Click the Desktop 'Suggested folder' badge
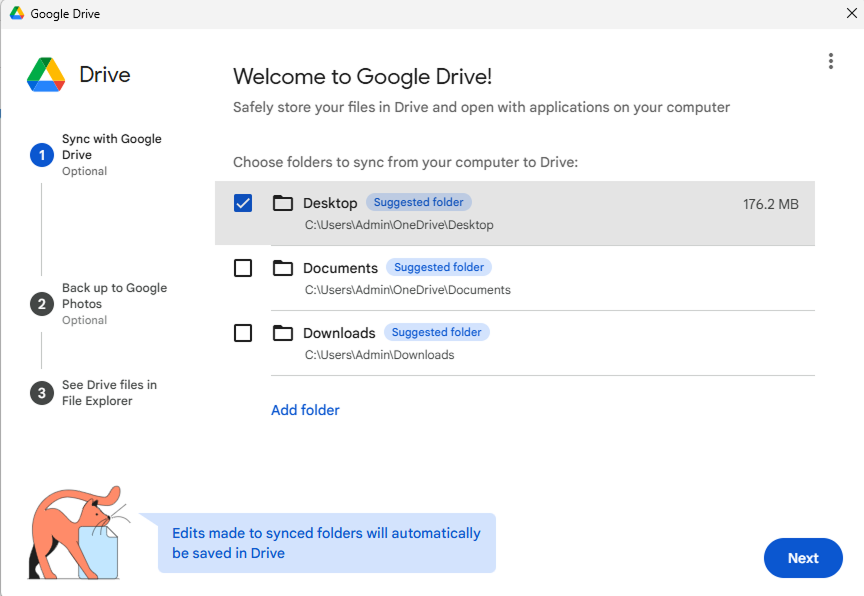This screenshot has height=596, width=864. tap(419, 202)
